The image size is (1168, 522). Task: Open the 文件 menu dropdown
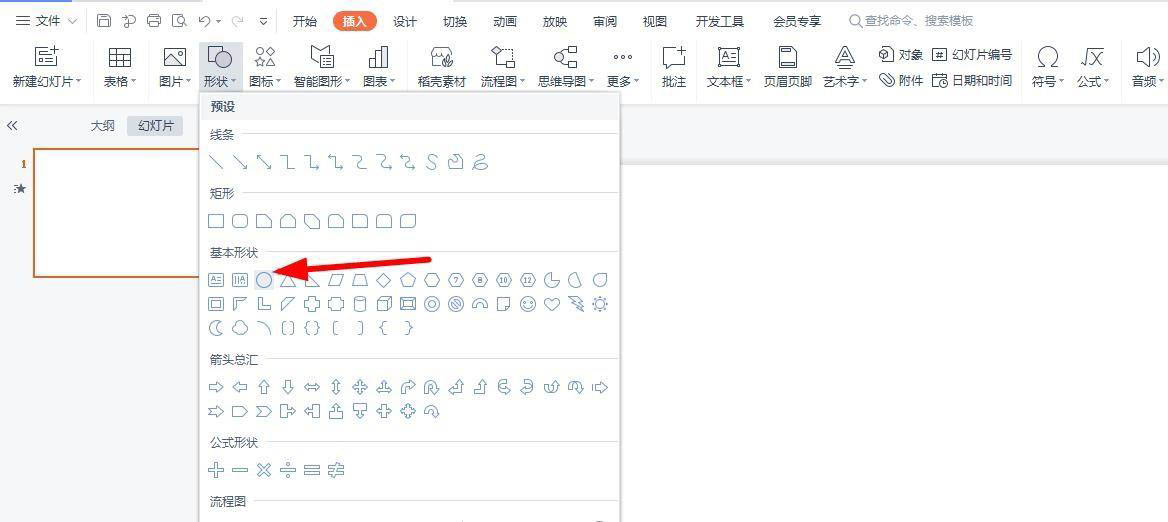[x=46, y=21]
